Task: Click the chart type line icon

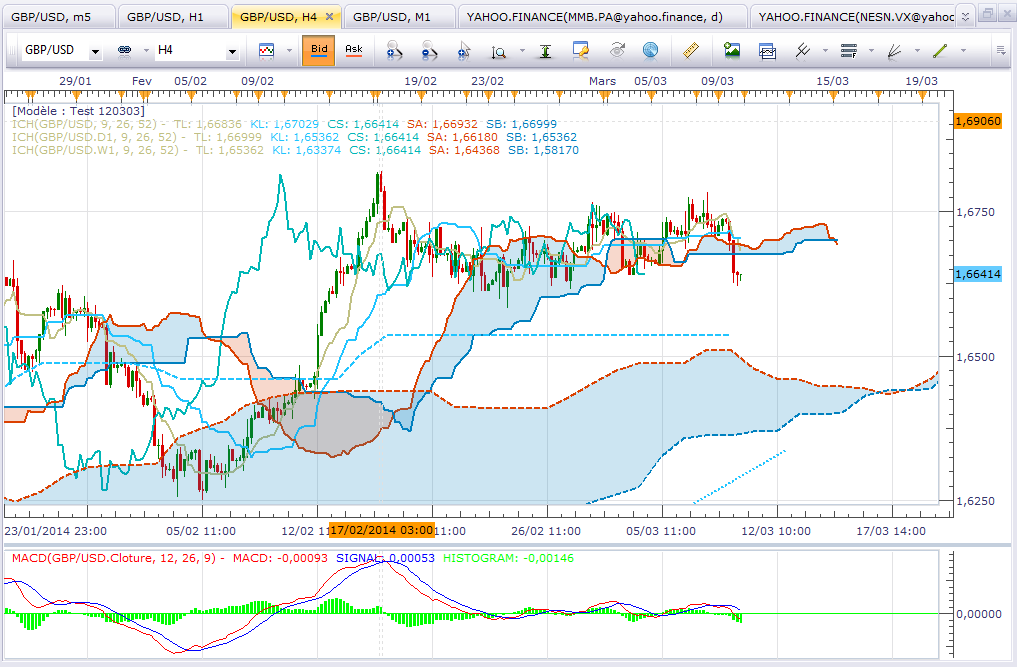Action: pyautogui.click(x=267, y=51)
